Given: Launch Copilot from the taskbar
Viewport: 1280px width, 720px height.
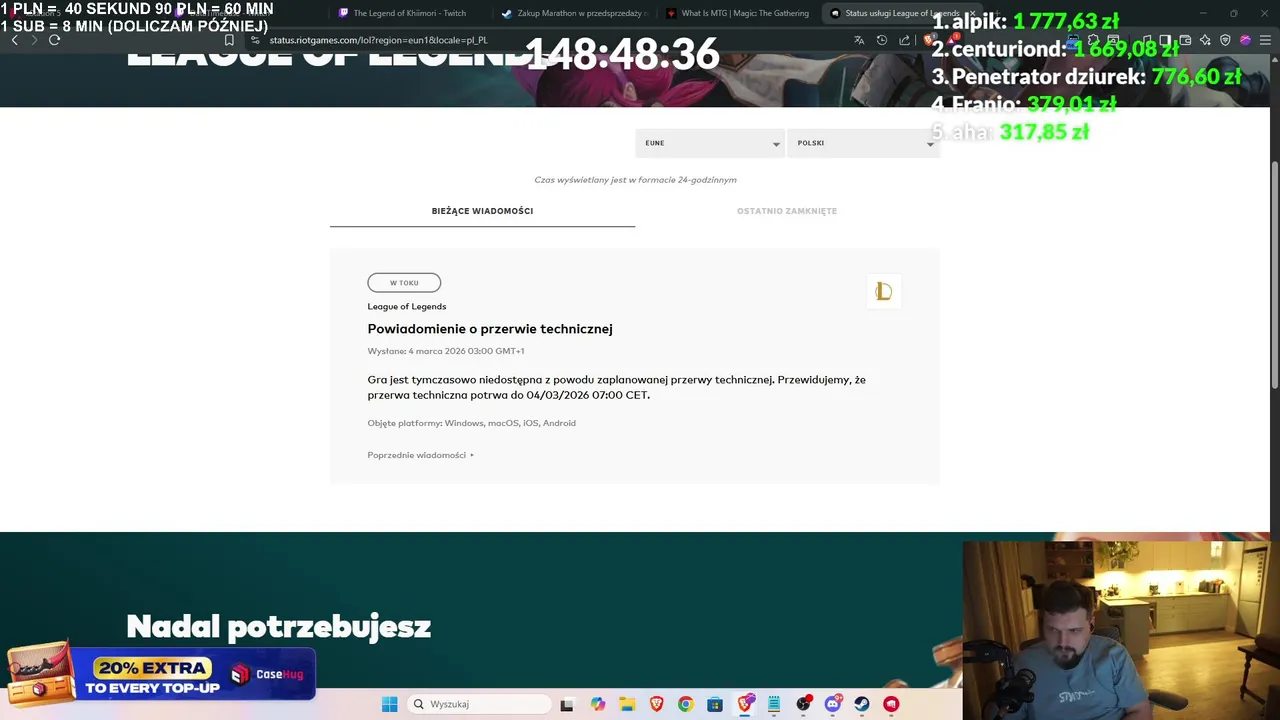Looking at the screenshot, I should pos(598,704).
